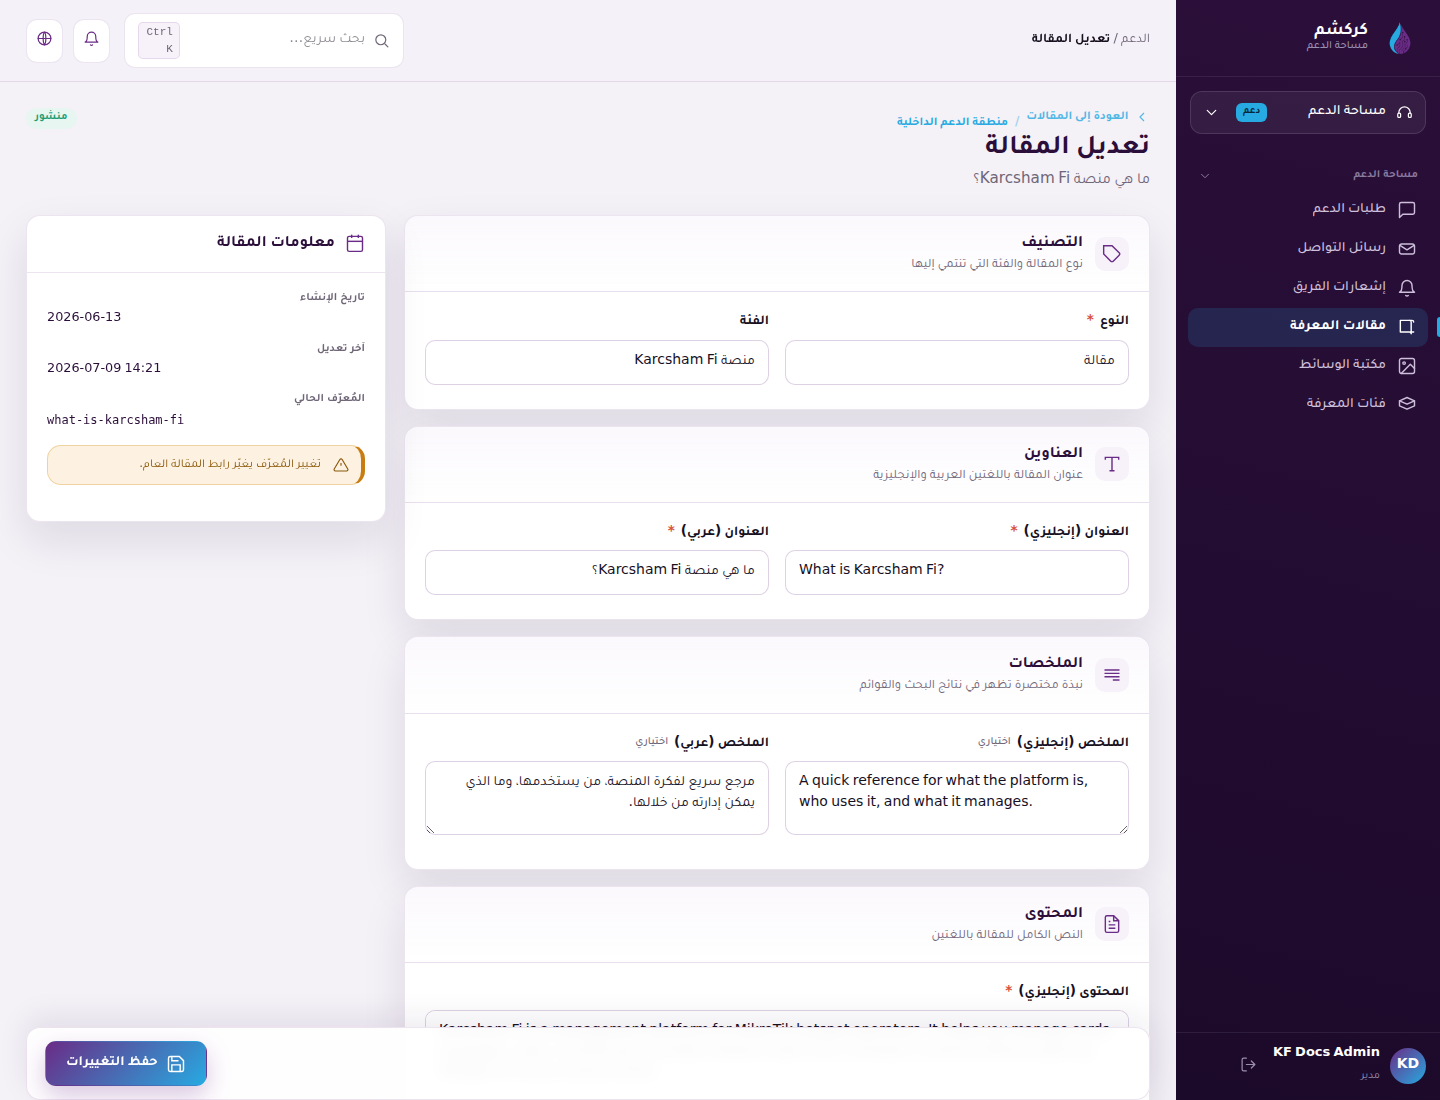Click the creation date 2026-06-13
This screenshot has height=1100, width=1440.
click(x=84, y=317)
